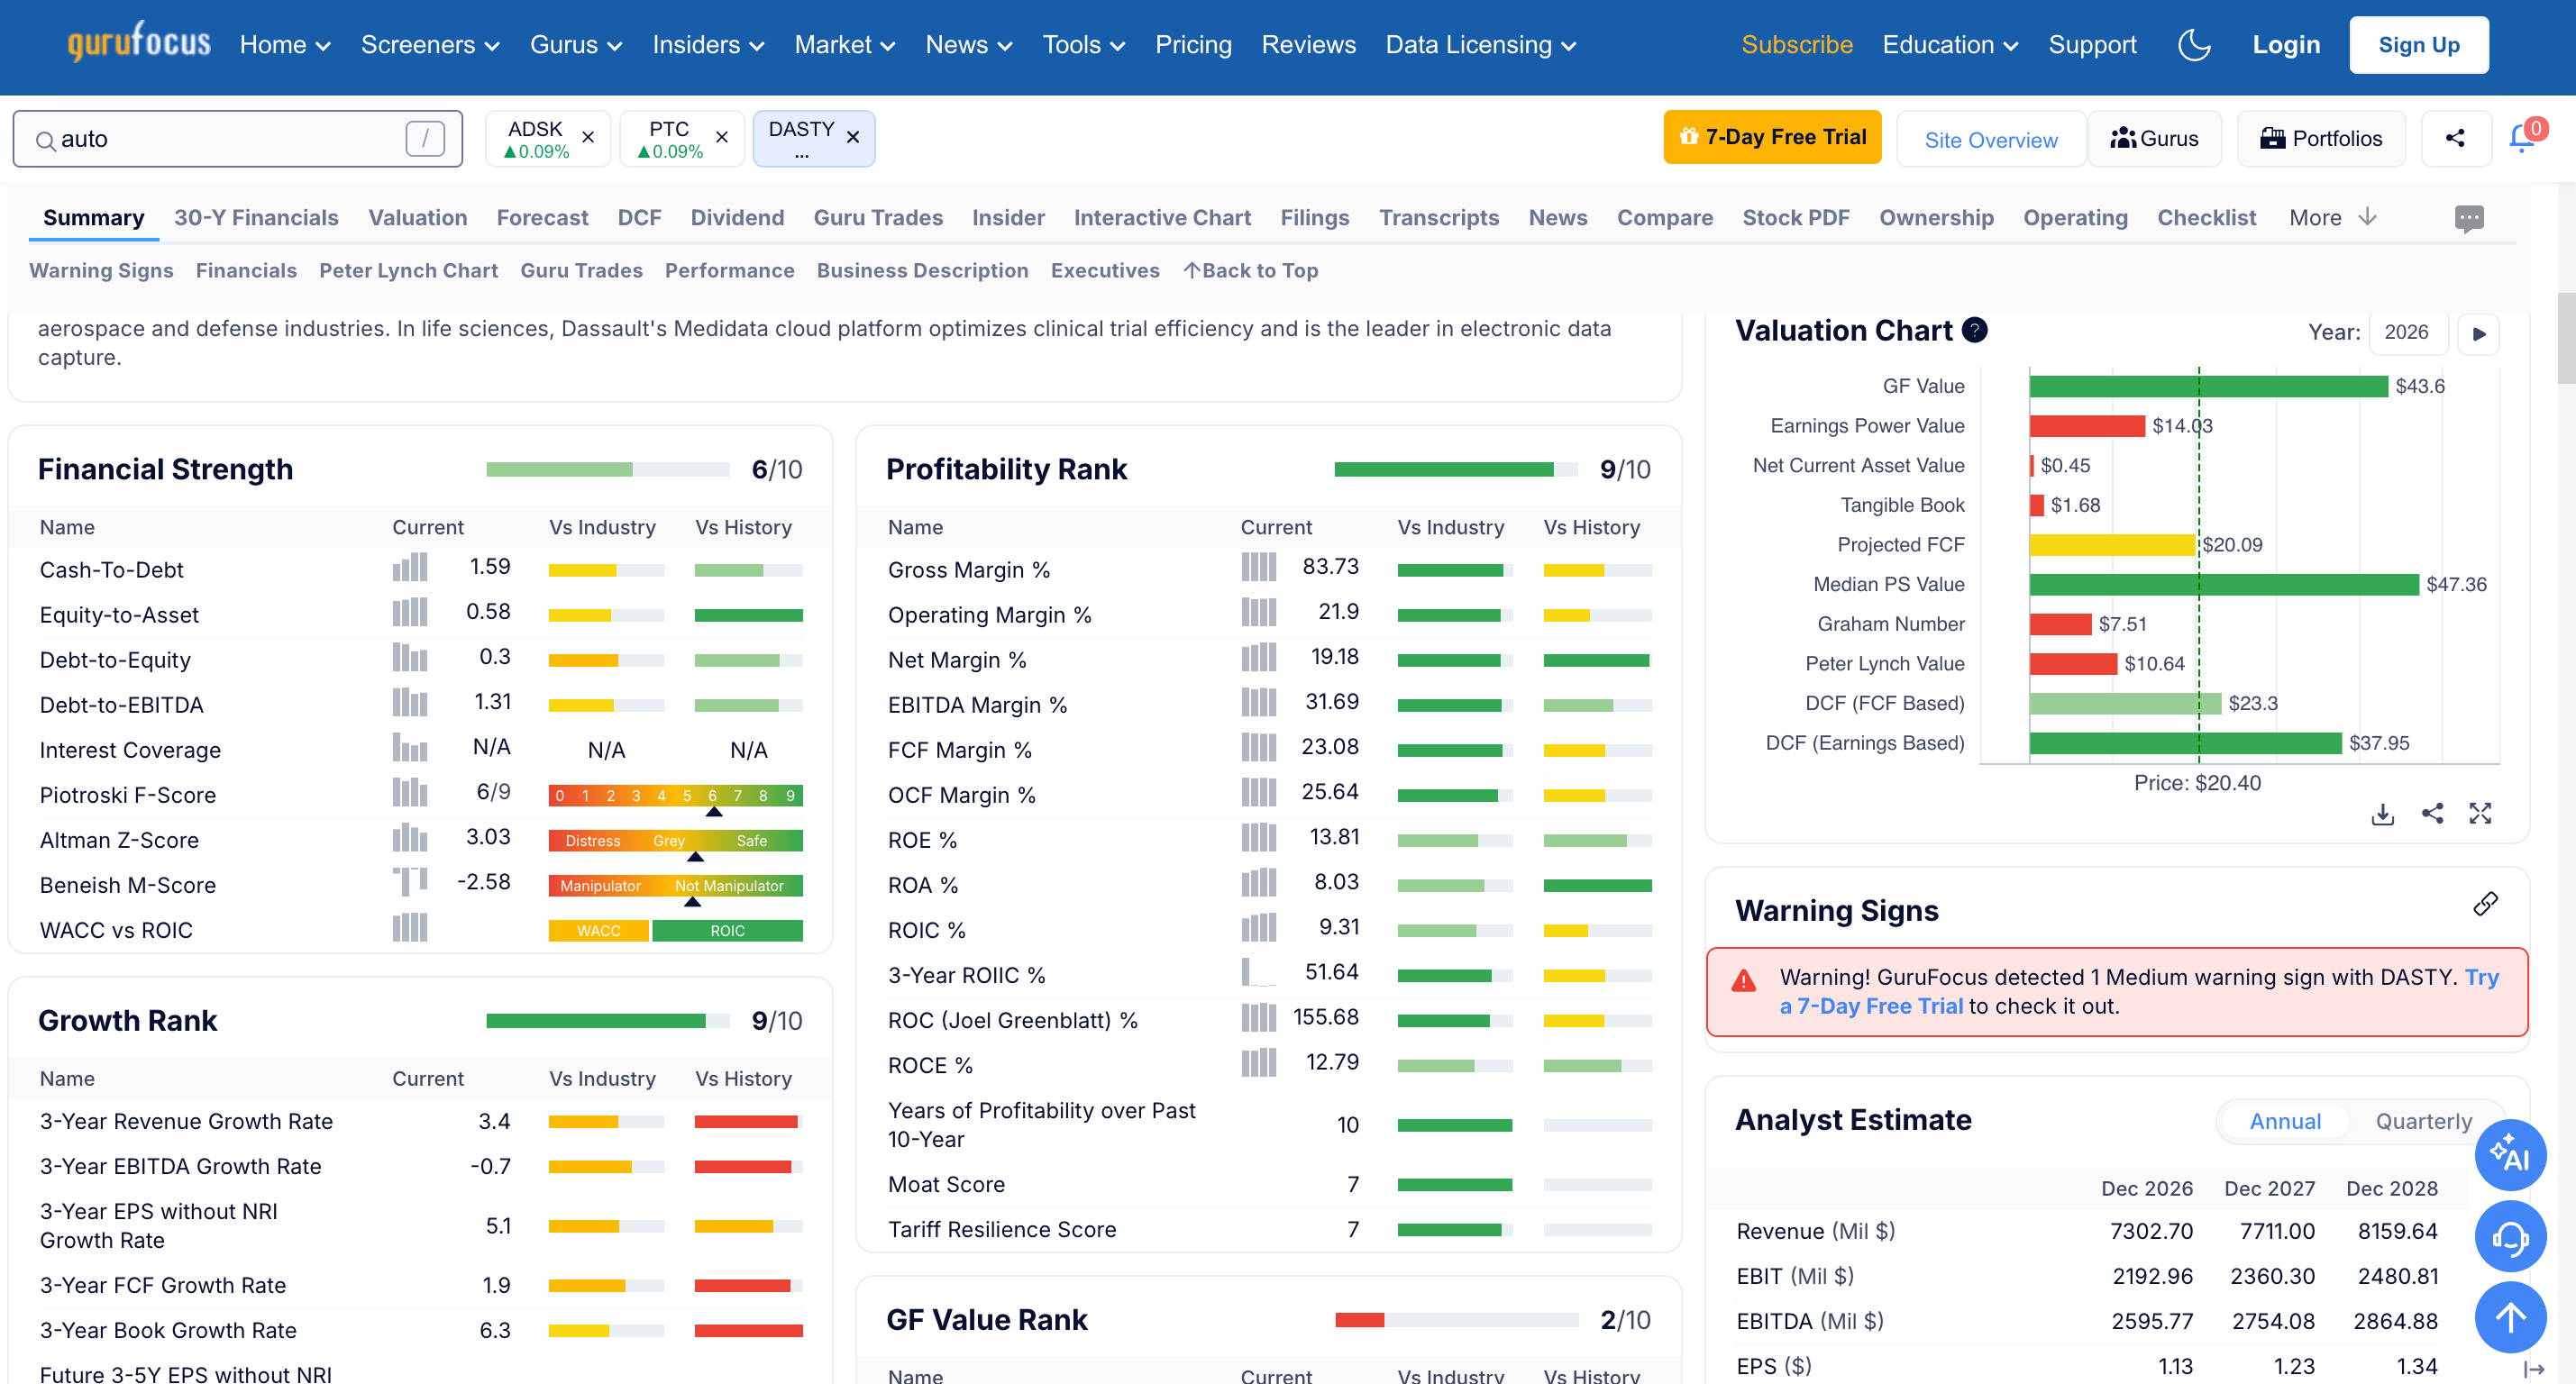Expand the Data Licensing menu
The image size is (2576, 1384).
[x=1480, y=45]
